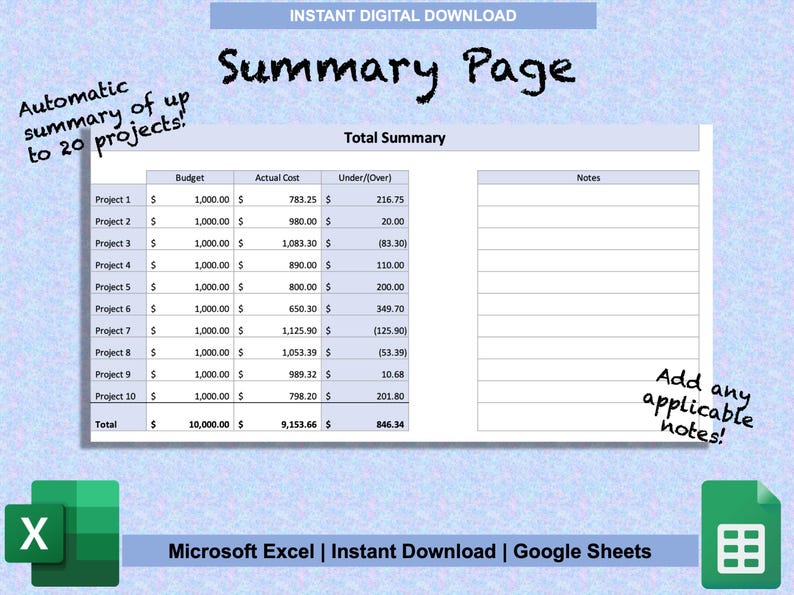Viewport: 794px width, 595px height.
Task: Click the Notes column header
Action: (x=588, y=177)
